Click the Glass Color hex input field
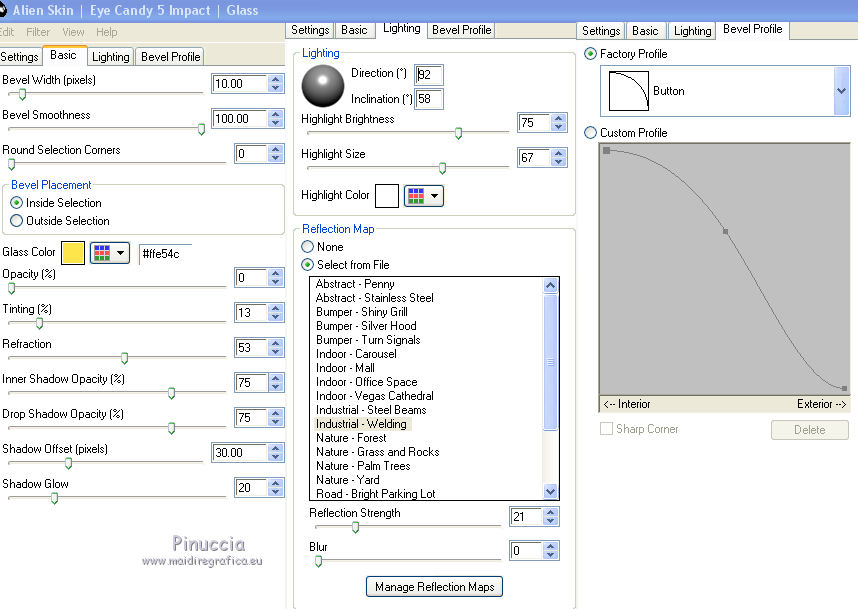Viewport: 858px width, 609px height. coord(164,254)
